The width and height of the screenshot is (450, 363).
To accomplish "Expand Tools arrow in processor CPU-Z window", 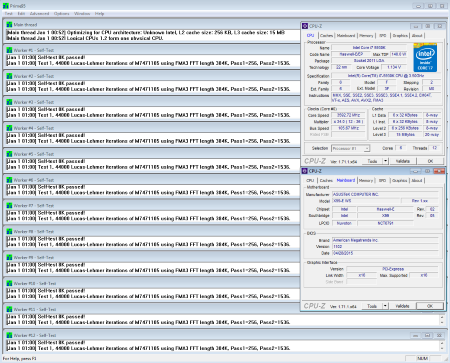I will [385, 161].
